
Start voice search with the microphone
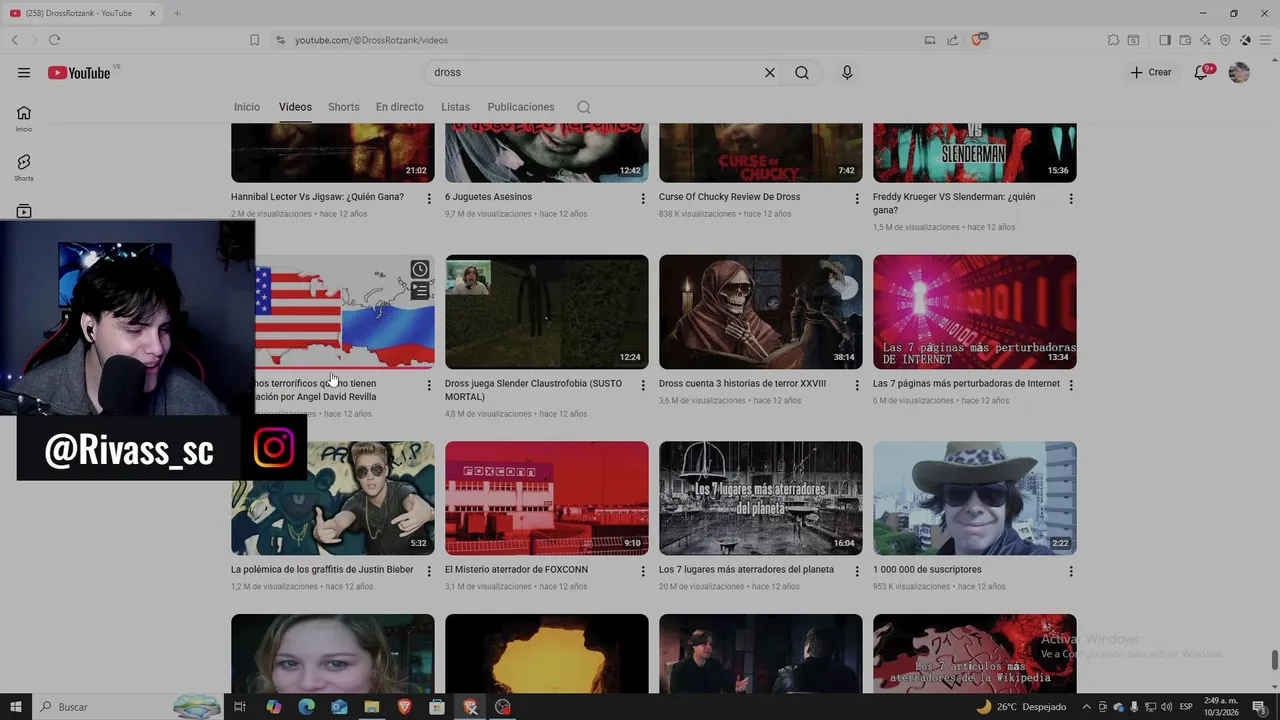[847, 72]
